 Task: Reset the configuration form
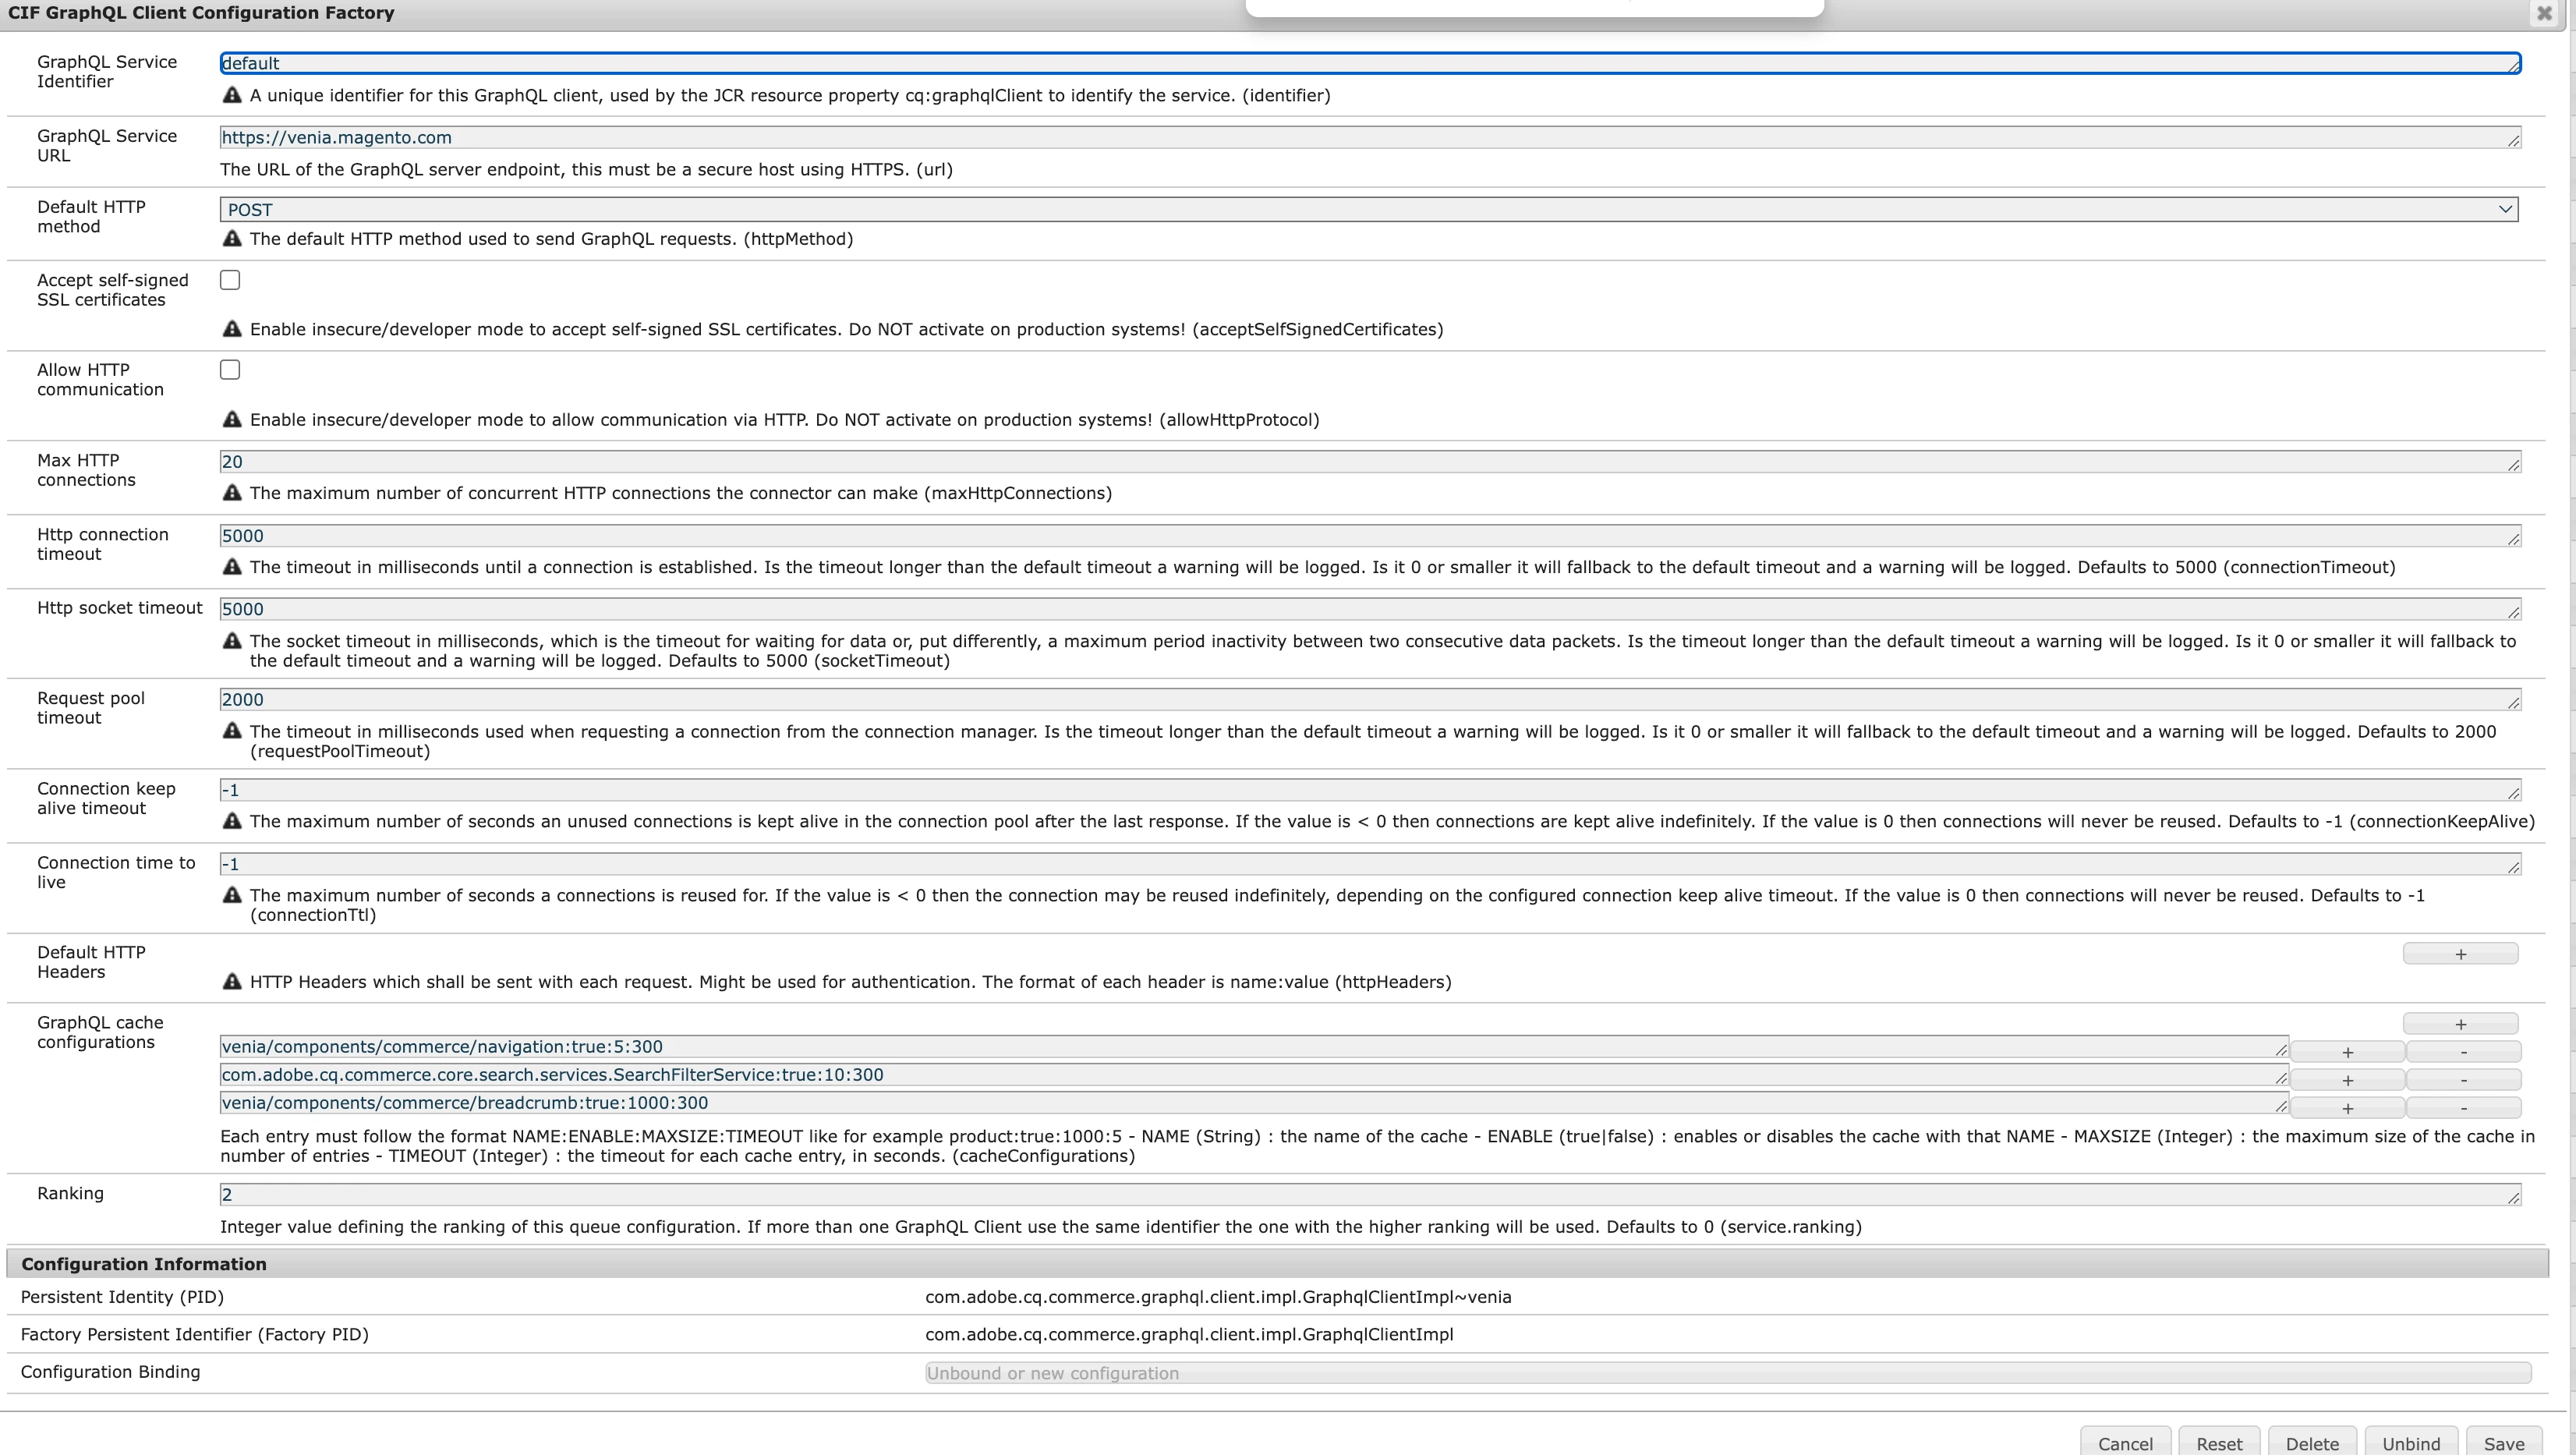point(2218,1443)
